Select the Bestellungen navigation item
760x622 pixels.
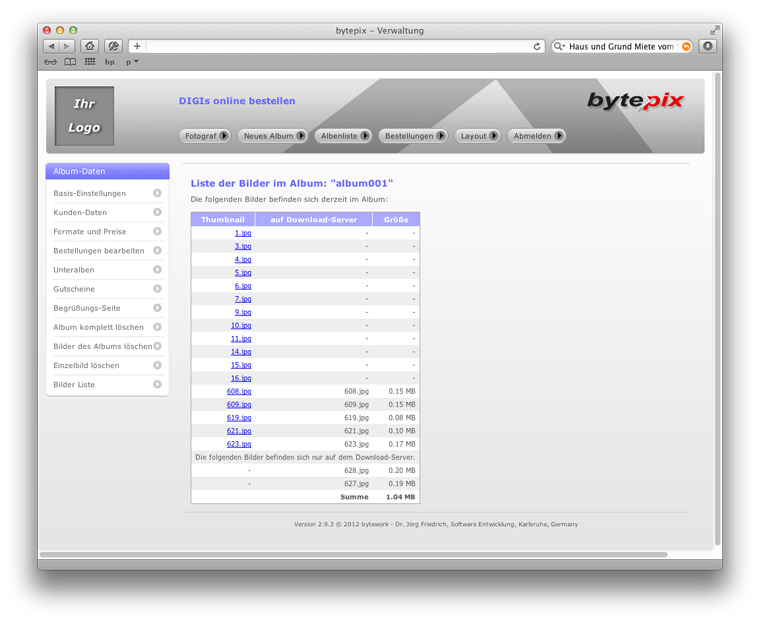click(x=413, y=136)
